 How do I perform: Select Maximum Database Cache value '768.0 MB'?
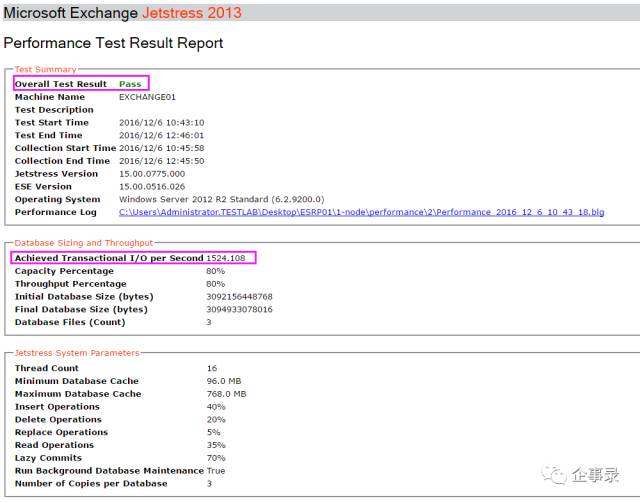(226, 394)
